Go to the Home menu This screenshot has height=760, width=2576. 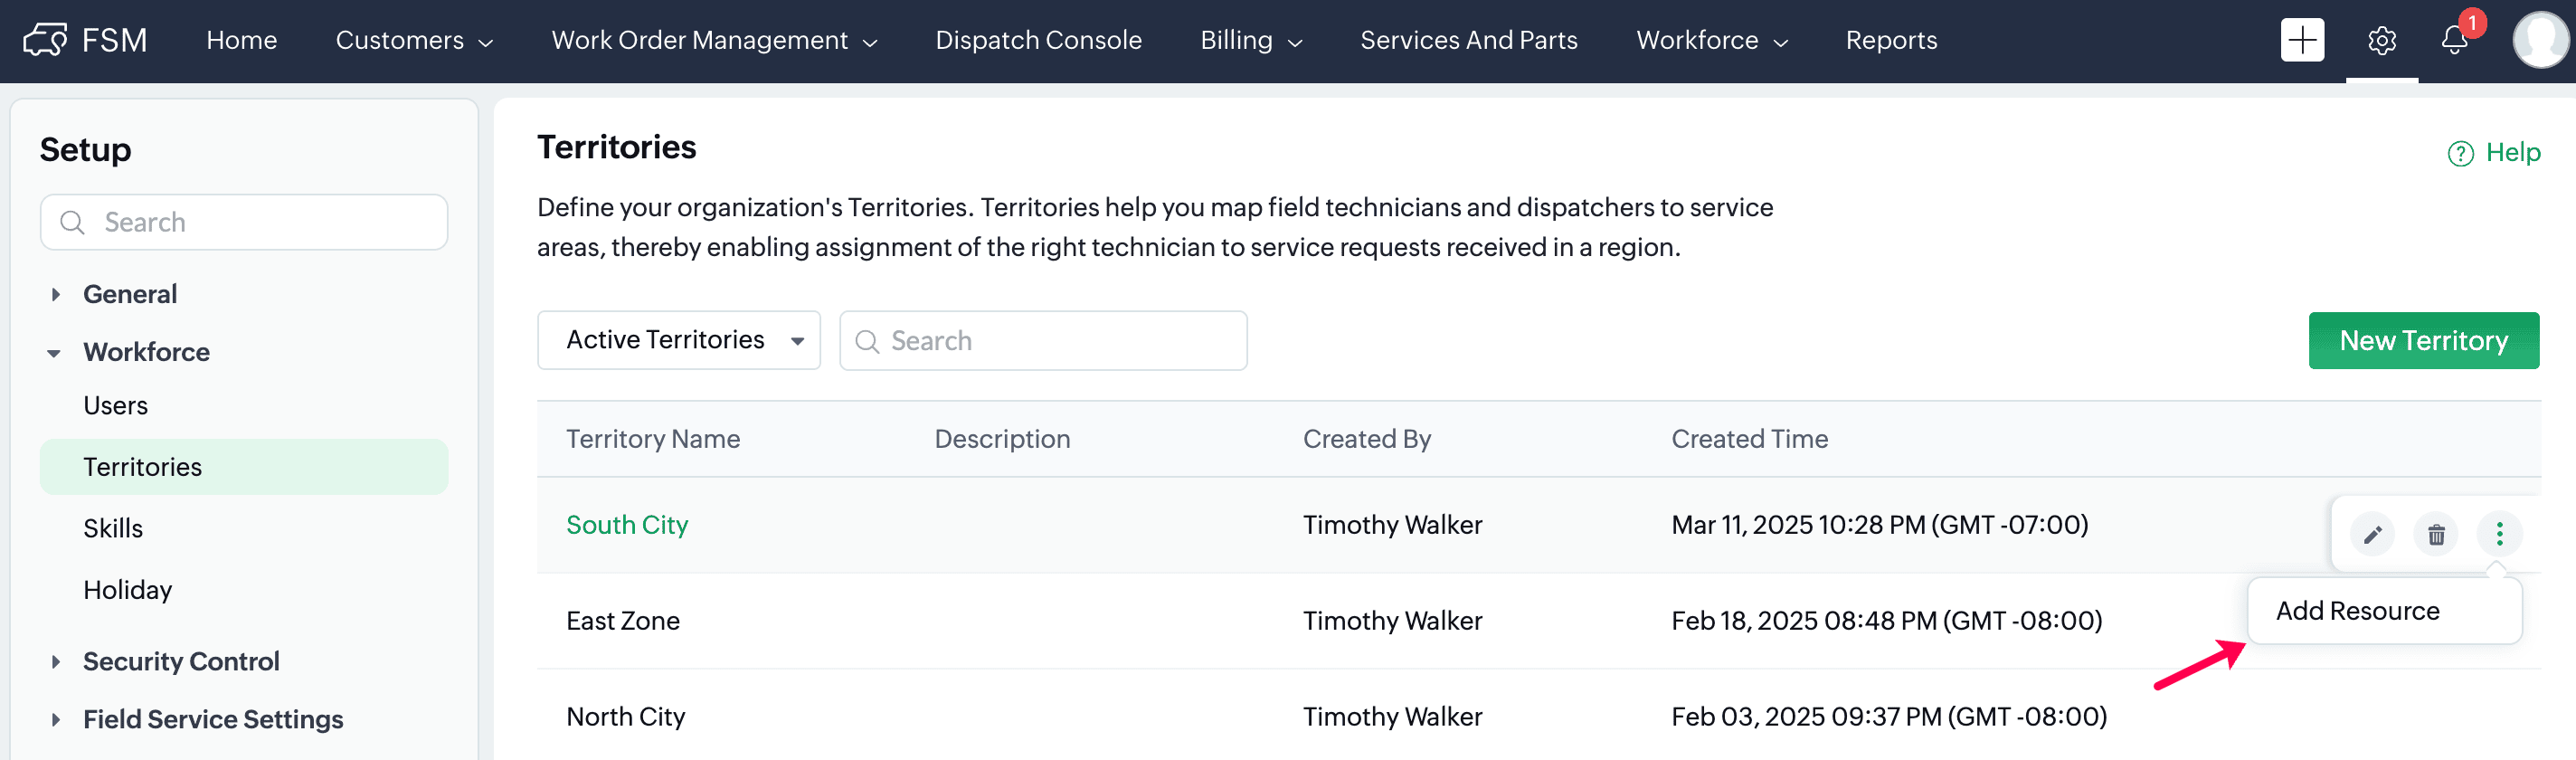242,40
